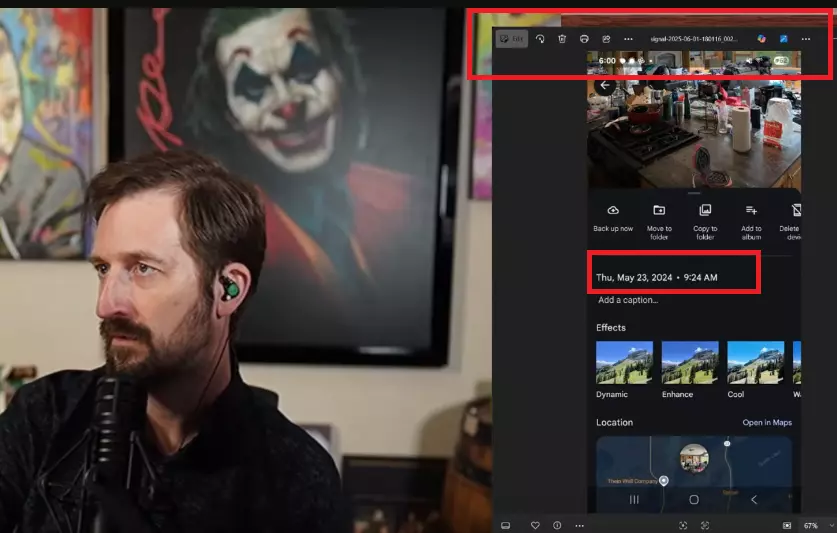Click the location pin near Thein Well Company
This screenshot has width=837, height=533.
664,481
